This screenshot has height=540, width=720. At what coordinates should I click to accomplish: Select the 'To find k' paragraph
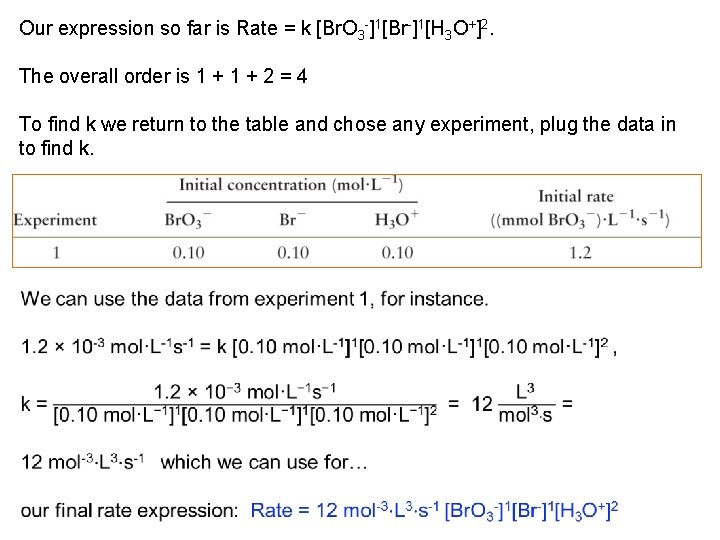tap(347, 135)
